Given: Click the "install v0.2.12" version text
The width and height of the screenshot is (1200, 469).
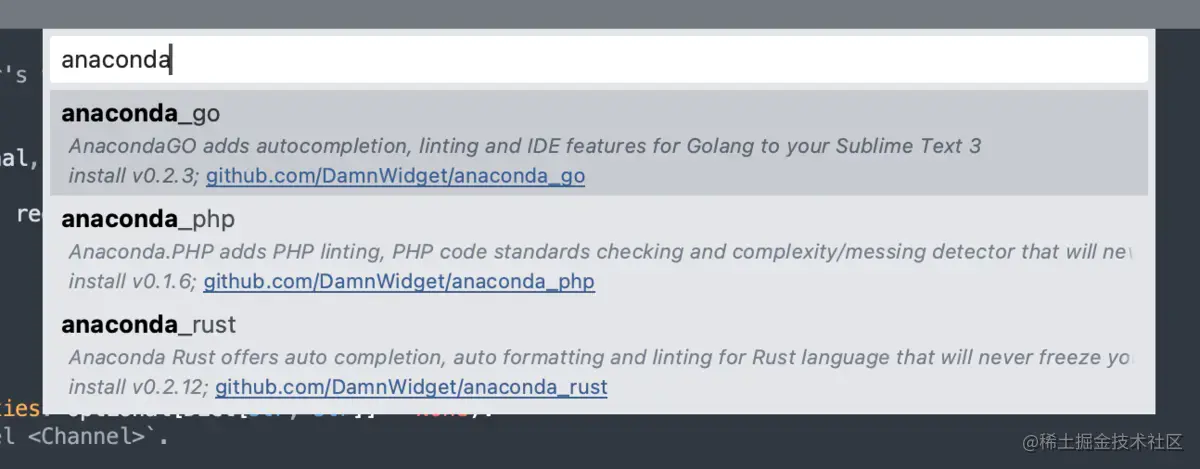Looking at the screenshot, I should 138,387.
